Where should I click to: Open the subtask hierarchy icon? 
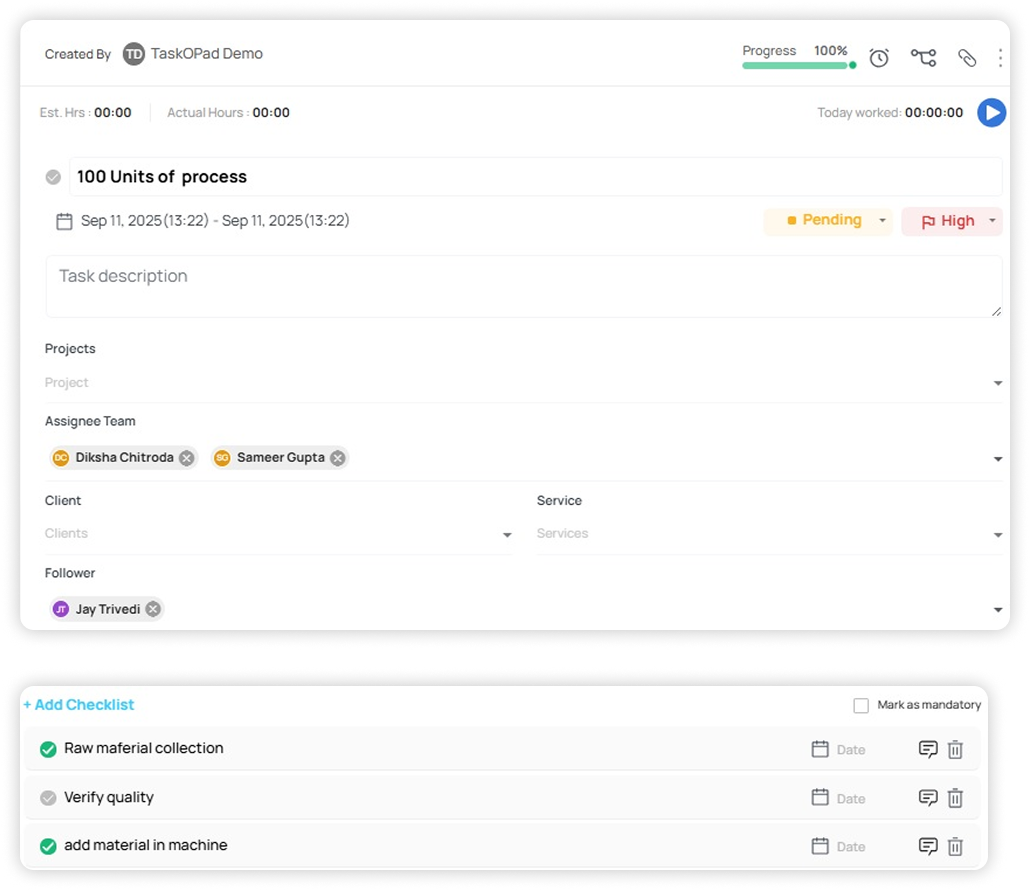tap(923, 58)
